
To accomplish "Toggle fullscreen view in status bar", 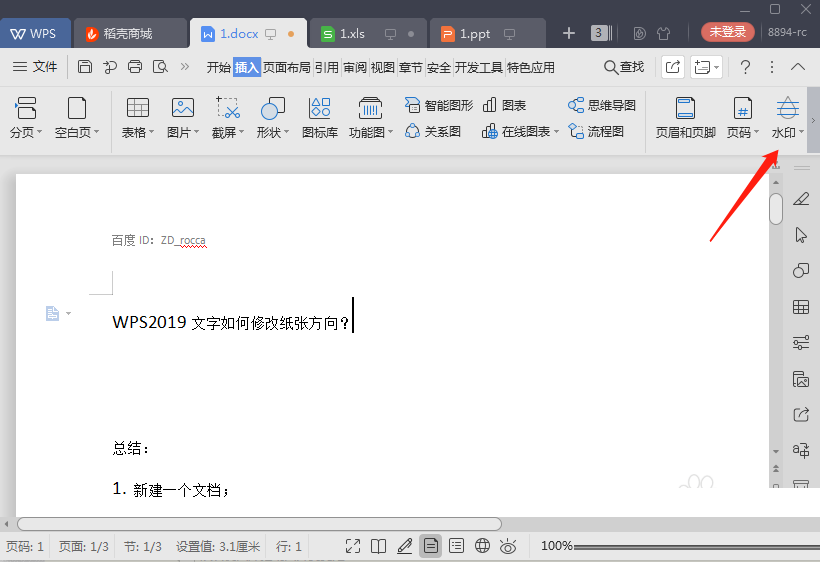I will click(353, 546).
